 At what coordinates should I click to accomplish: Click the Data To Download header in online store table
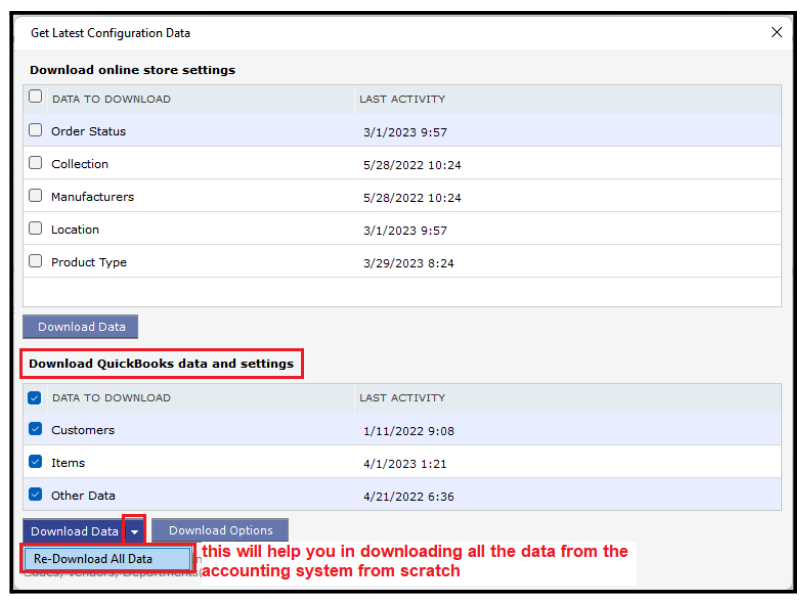coord(111,99)
